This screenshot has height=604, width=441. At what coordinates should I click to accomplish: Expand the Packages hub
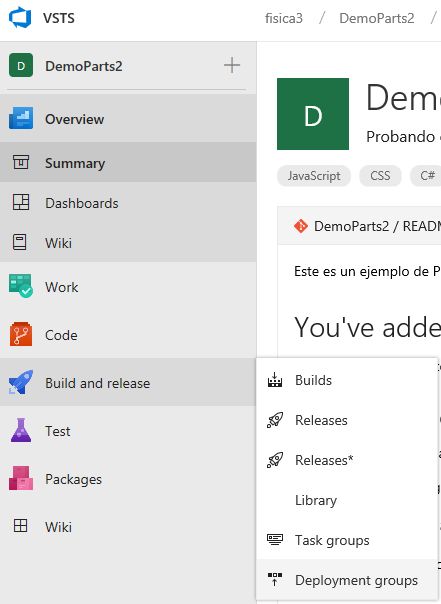click(128, 479)
